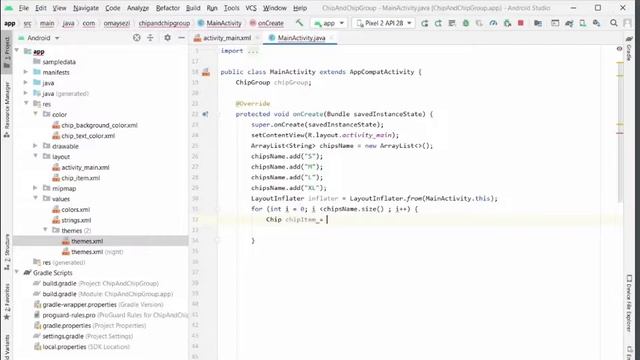The image size is (640, 360).
Task: Toggle the 2: Structure tool window
Action: coord(7,252)
